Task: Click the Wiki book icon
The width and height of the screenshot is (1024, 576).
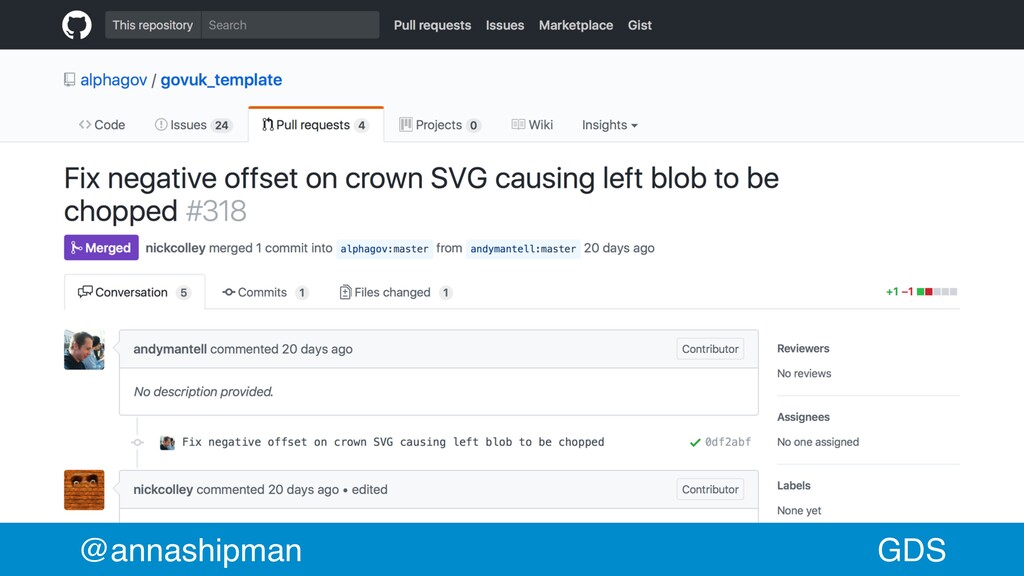Action: pos(518,124)
